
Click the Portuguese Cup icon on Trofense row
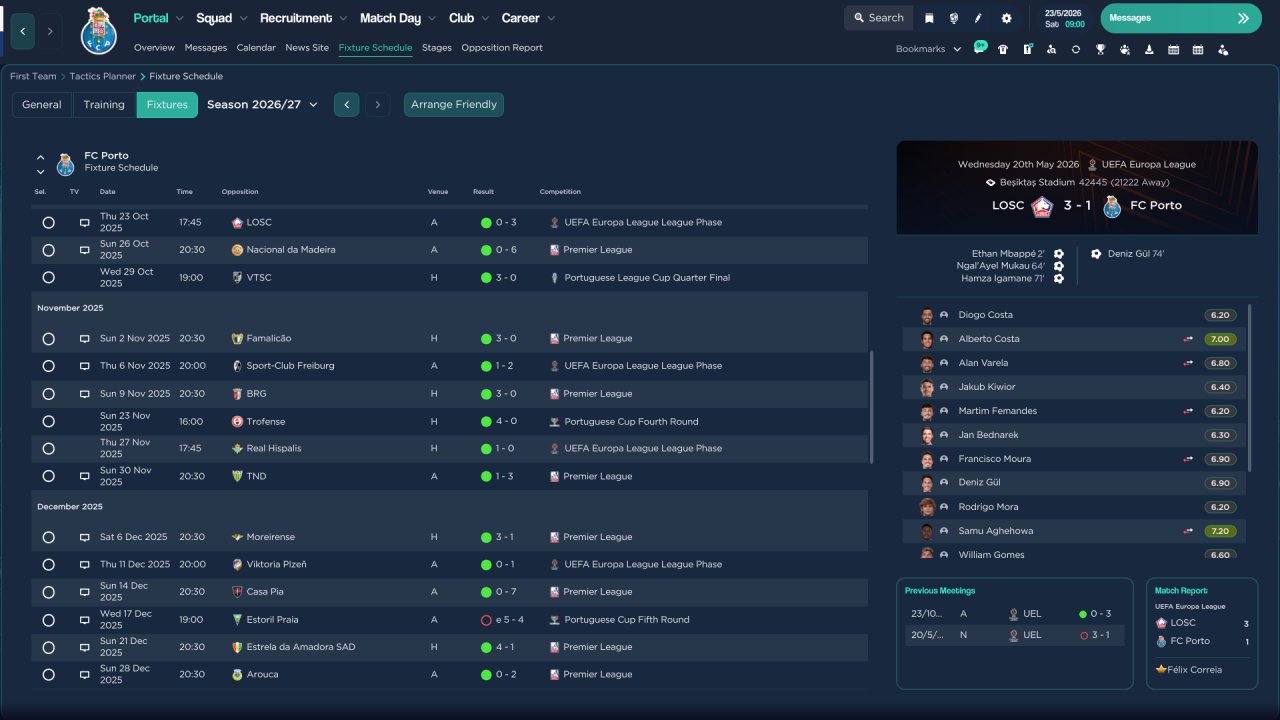(x=555, y=422)
